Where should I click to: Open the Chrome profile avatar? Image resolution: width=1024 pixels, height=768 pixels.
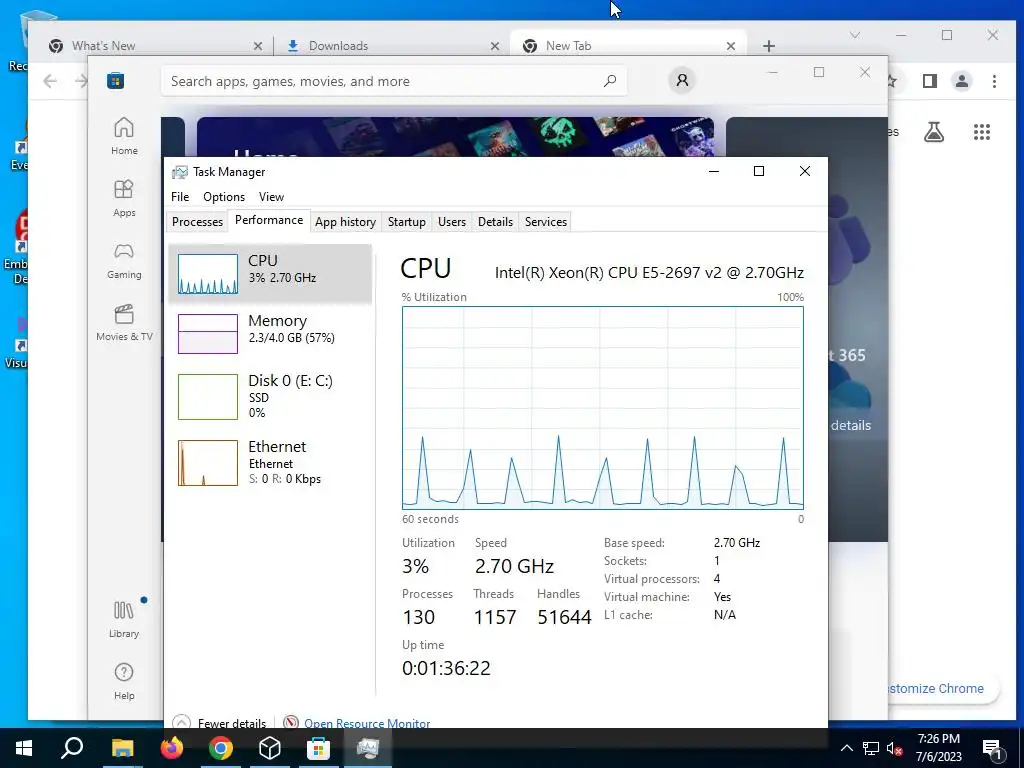tap(962, 81)
